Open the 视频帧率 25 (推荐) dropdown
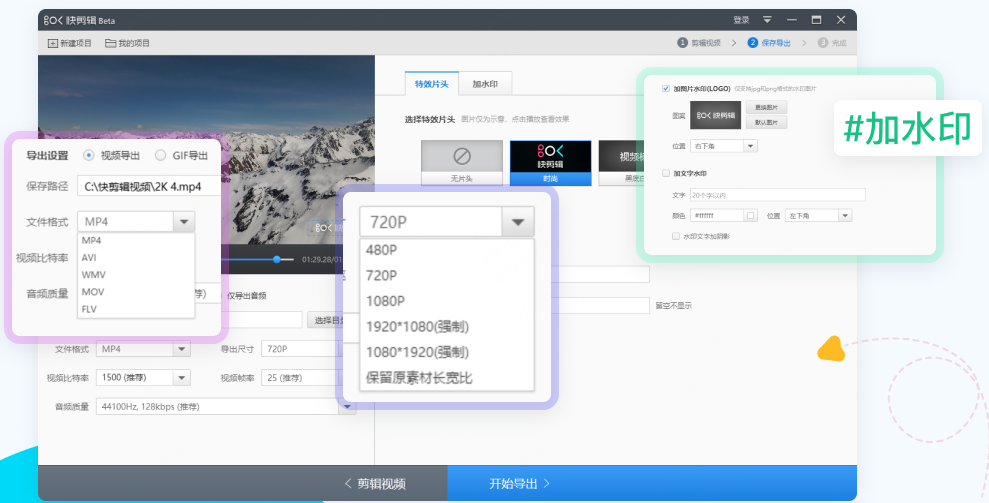The image size is (989, 503). 300,377
